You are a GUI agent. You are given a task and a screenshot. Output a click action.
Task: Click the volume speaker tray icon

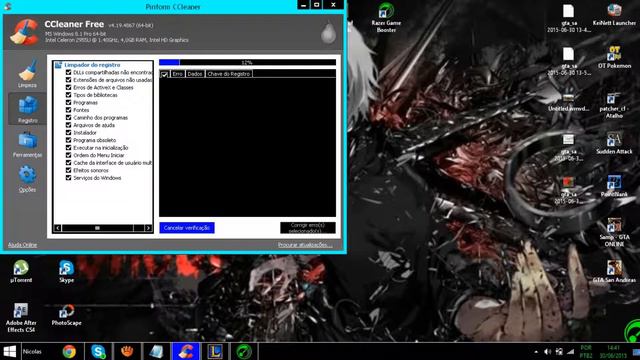coord(547,351)
